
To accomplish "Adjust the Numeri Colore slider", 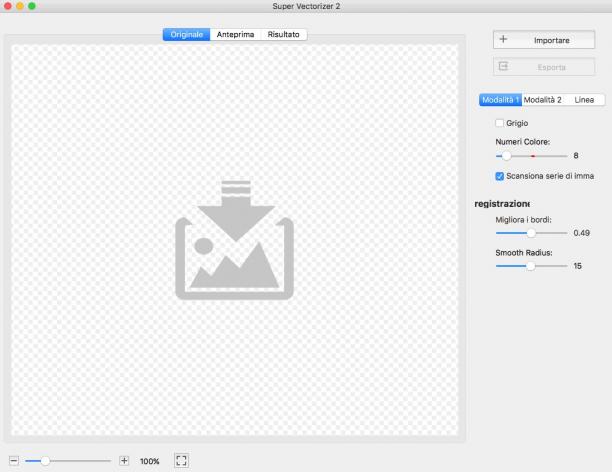I will tap(531, 156).
